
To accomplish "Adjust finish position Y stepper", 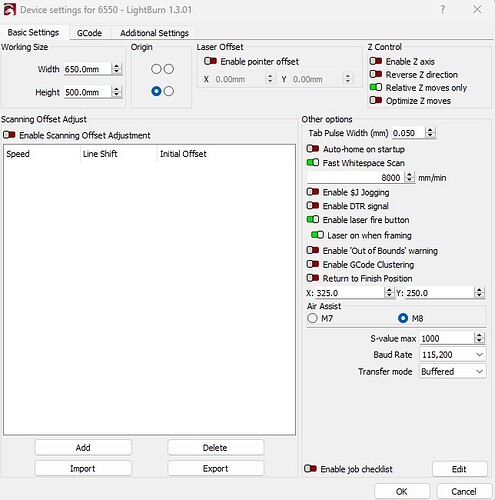I will tap(479, 293).
